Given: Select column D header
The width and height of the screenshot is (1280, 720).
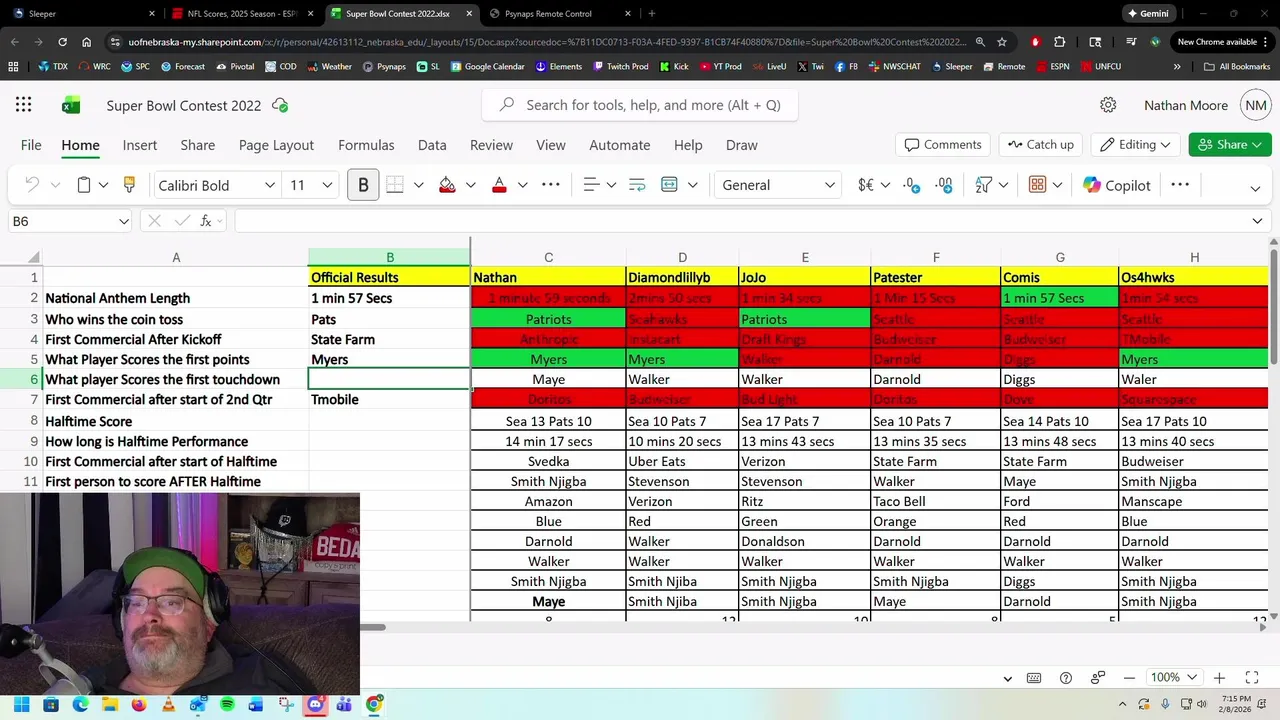Looking at the screenshot, I should [x=683, y=258].
